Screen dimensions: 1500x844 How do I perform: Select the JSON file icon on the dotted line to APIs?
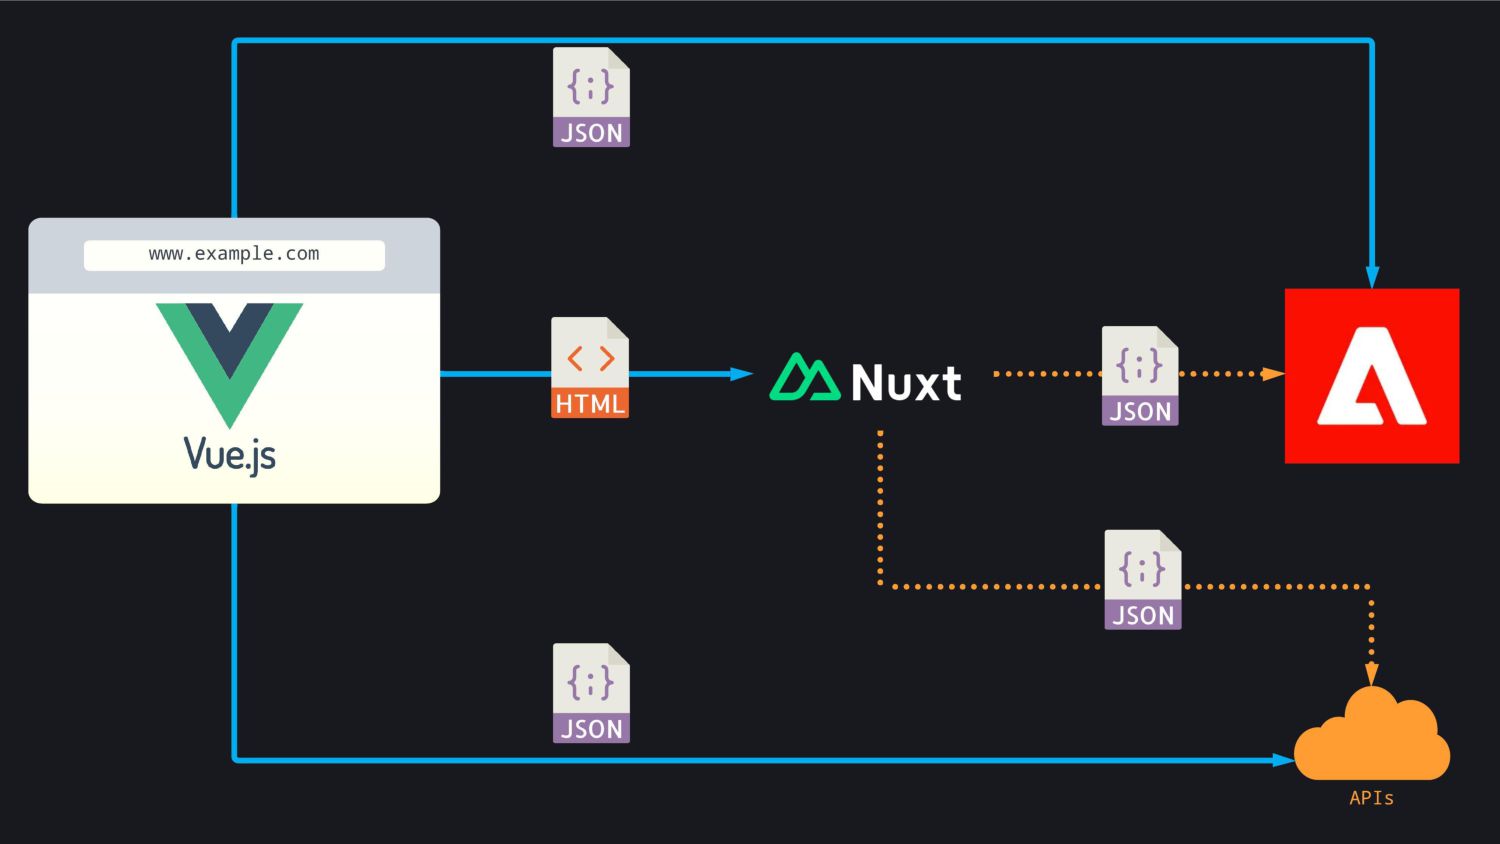1143,580
